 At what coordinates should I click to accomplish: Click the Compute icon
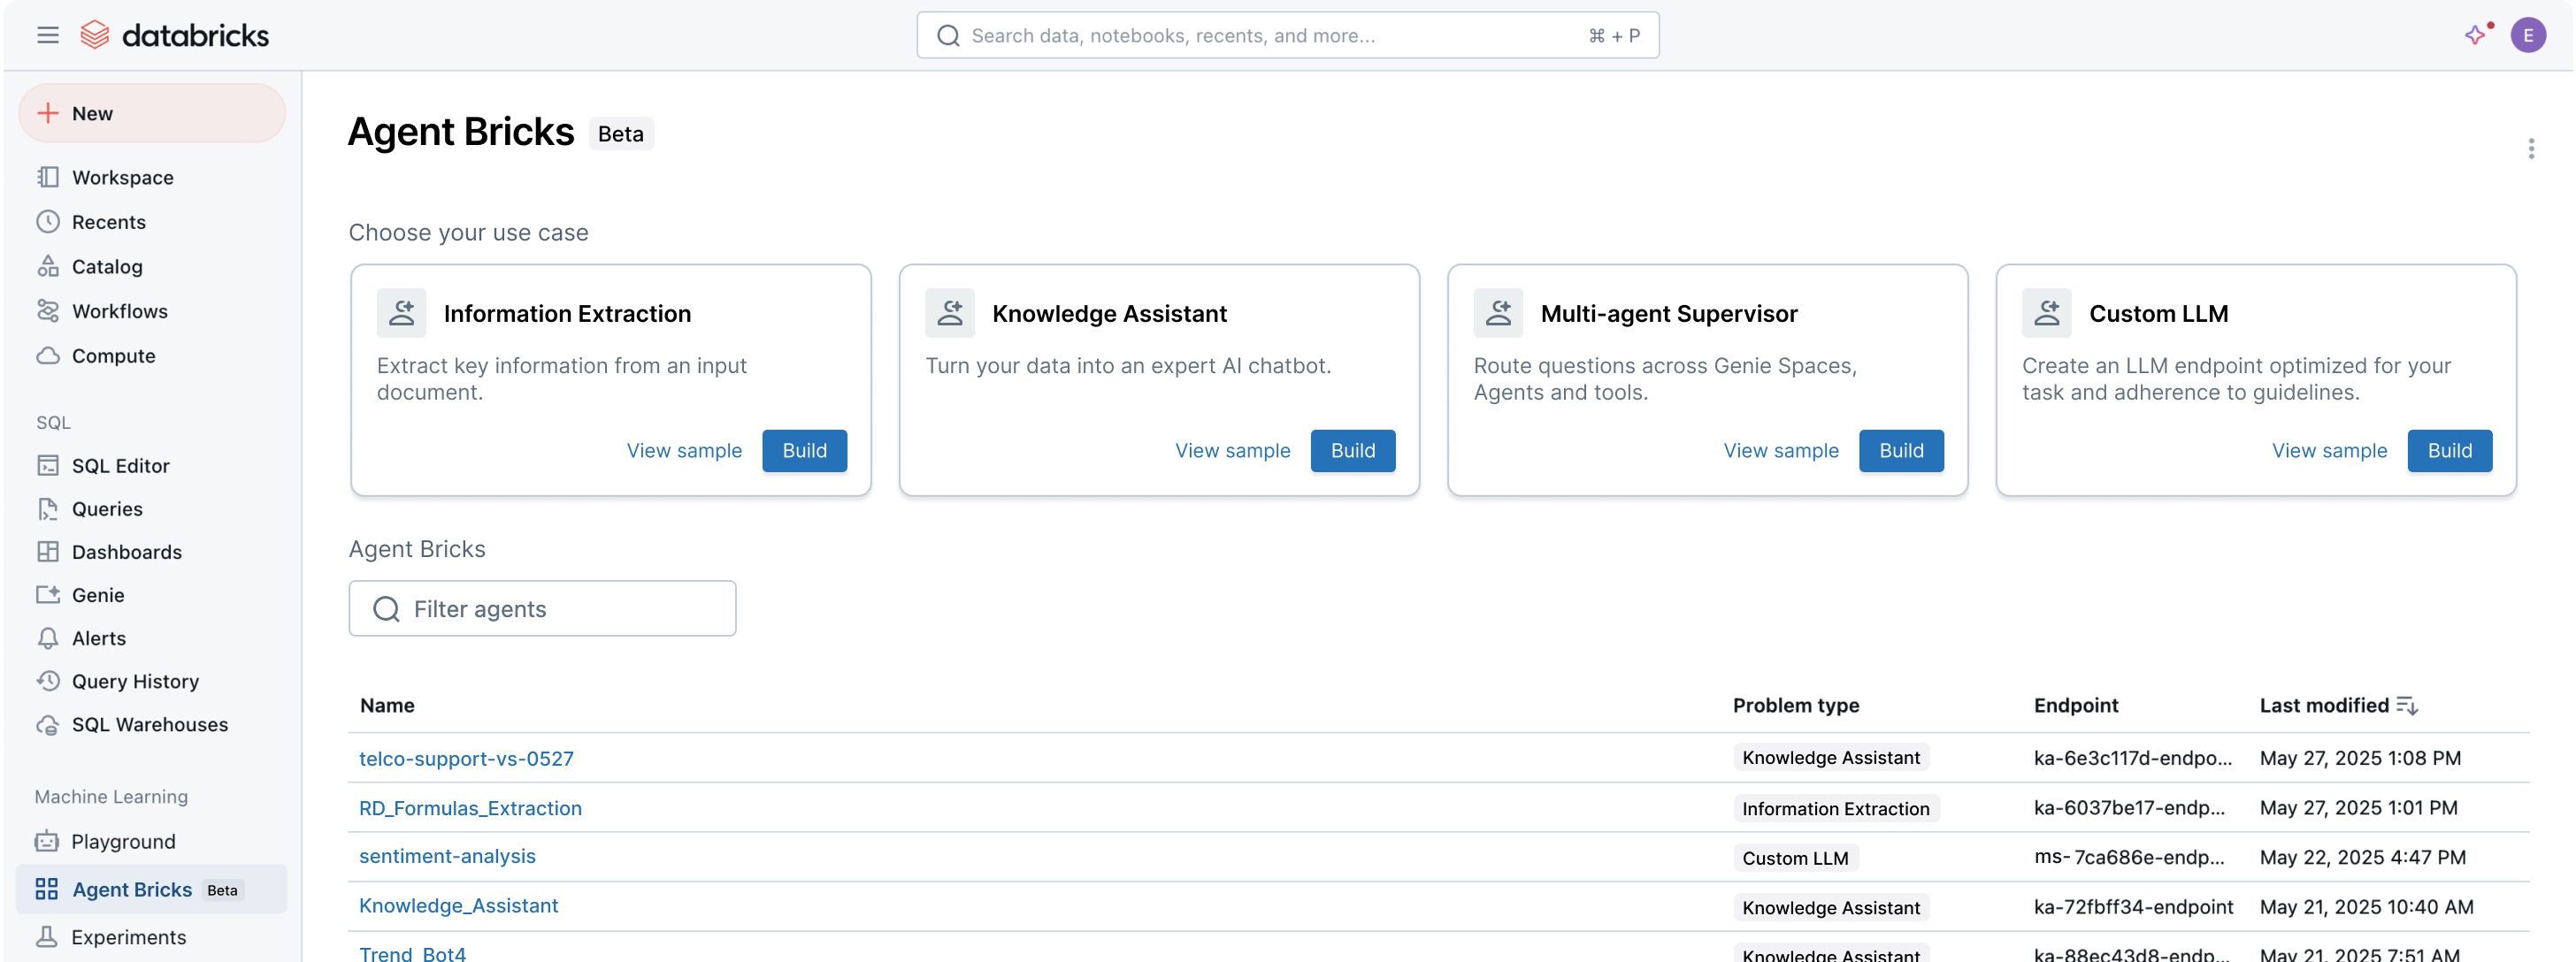click(x=48, y=355)
